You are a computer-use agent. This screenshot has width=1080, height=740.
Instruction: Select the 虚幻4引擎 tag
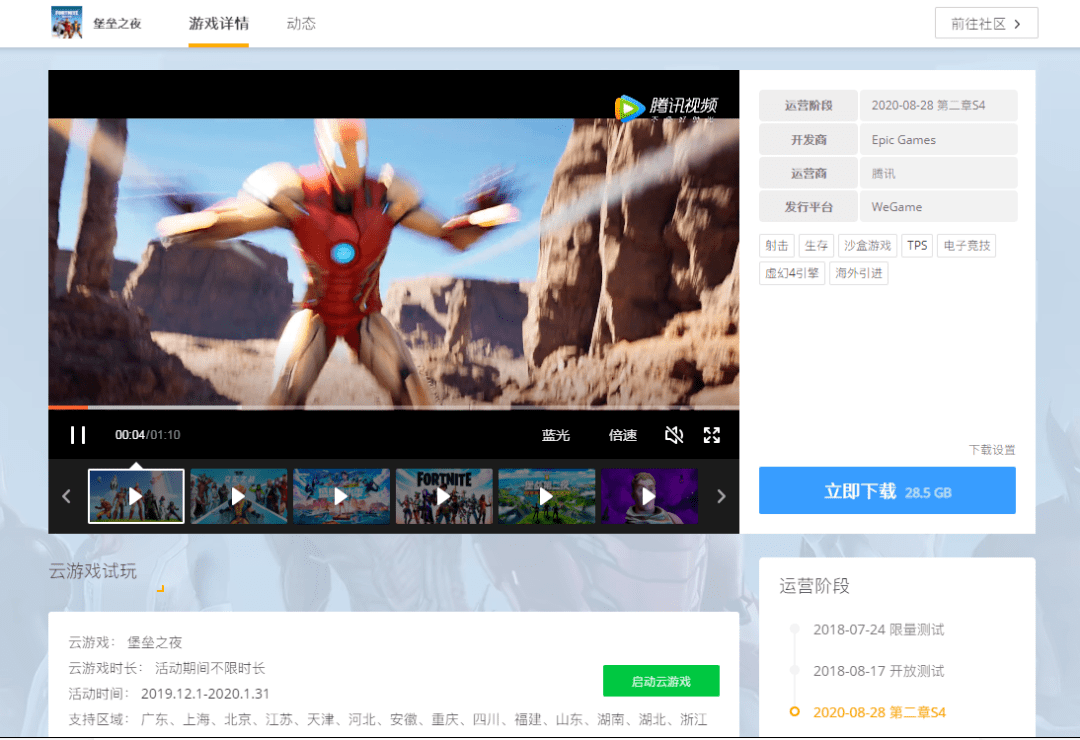pos(791,273)
